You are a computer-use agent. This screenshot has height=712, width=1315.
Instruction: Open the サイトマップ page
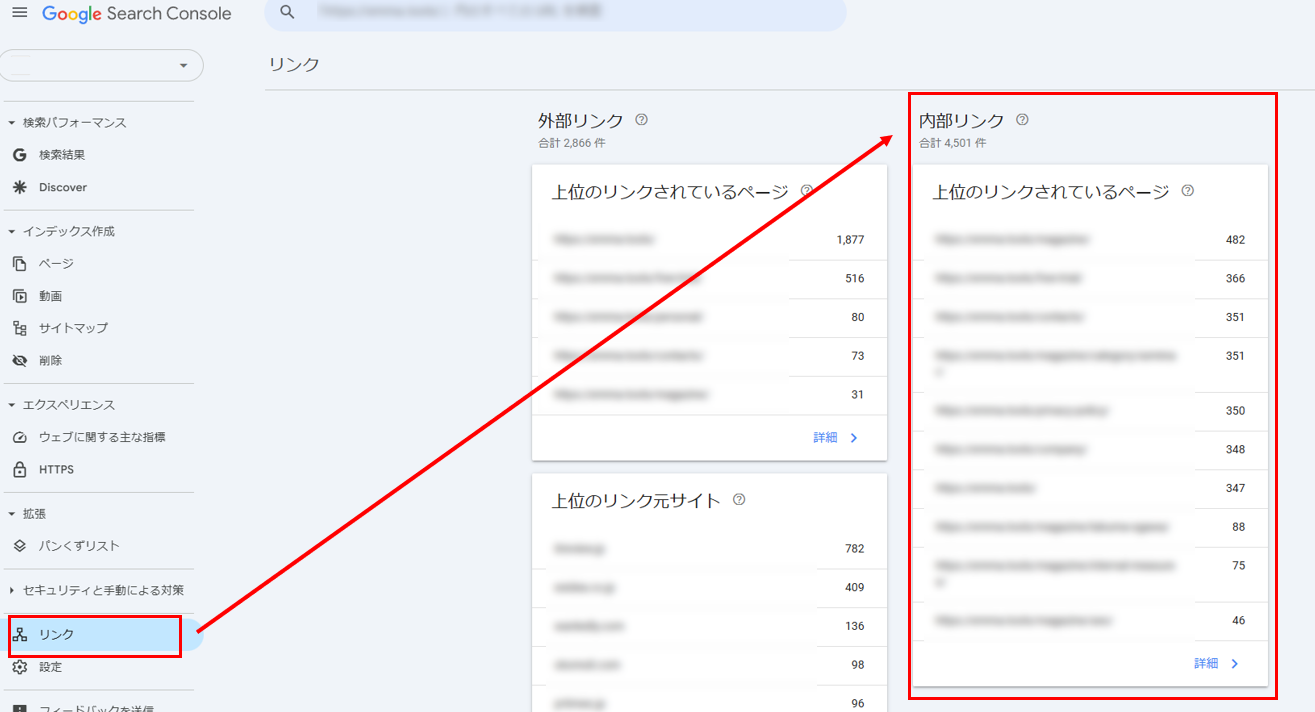coord(72,328)
